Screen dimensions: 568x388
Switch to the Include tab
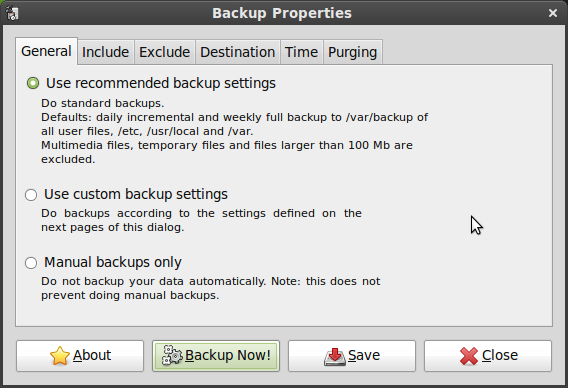coord(105,52)
